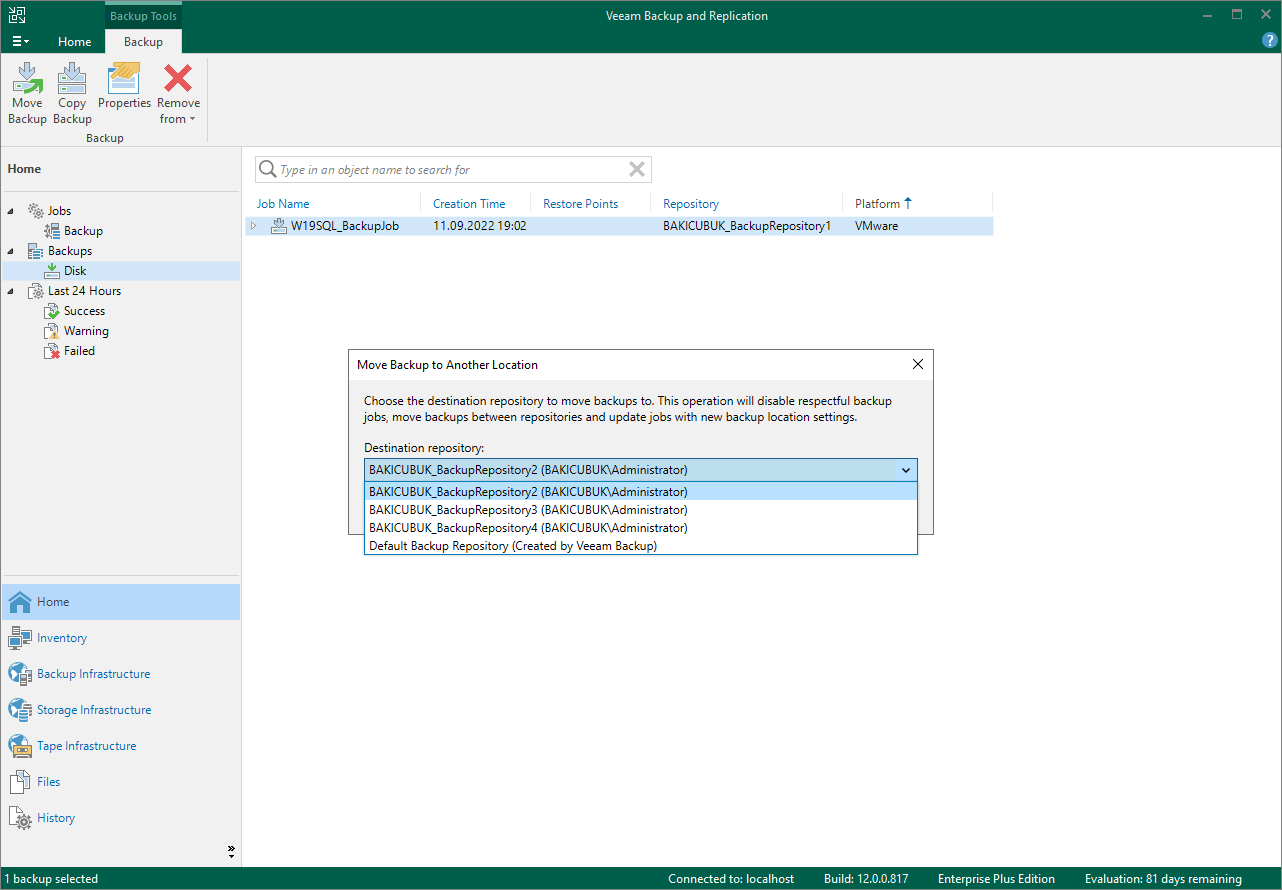Select the Jobs tree item
Viewport: 1282px width, 890px height.
pyautogui.click(x=59, y=211)
